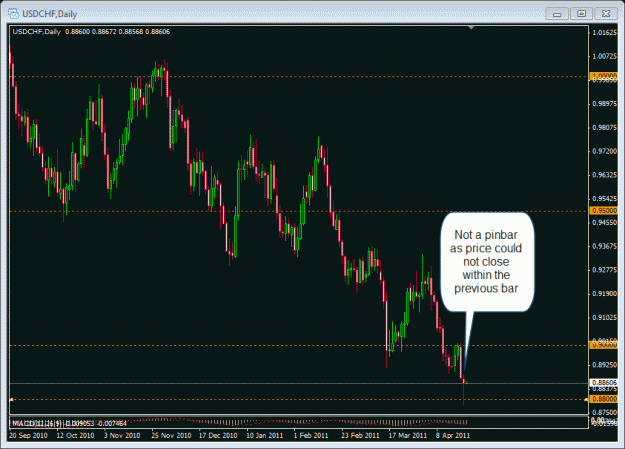The image size is (625, 449).
Task: Select the 1.00000 horizontal line price label
Action: 603,76
